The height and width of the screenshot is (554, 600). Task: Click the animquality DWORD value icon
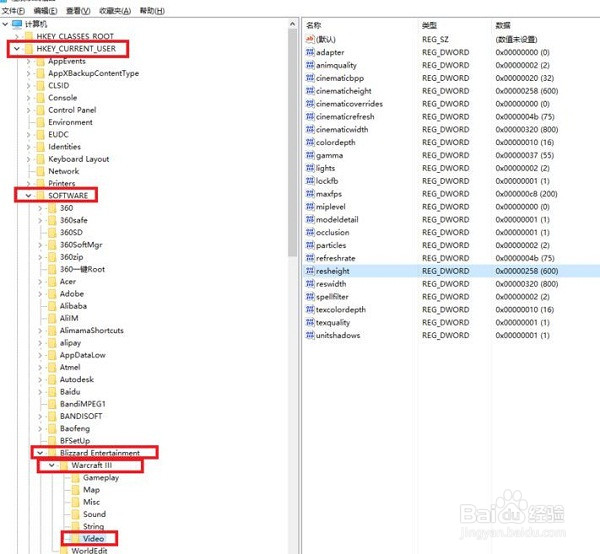(310, 65)
